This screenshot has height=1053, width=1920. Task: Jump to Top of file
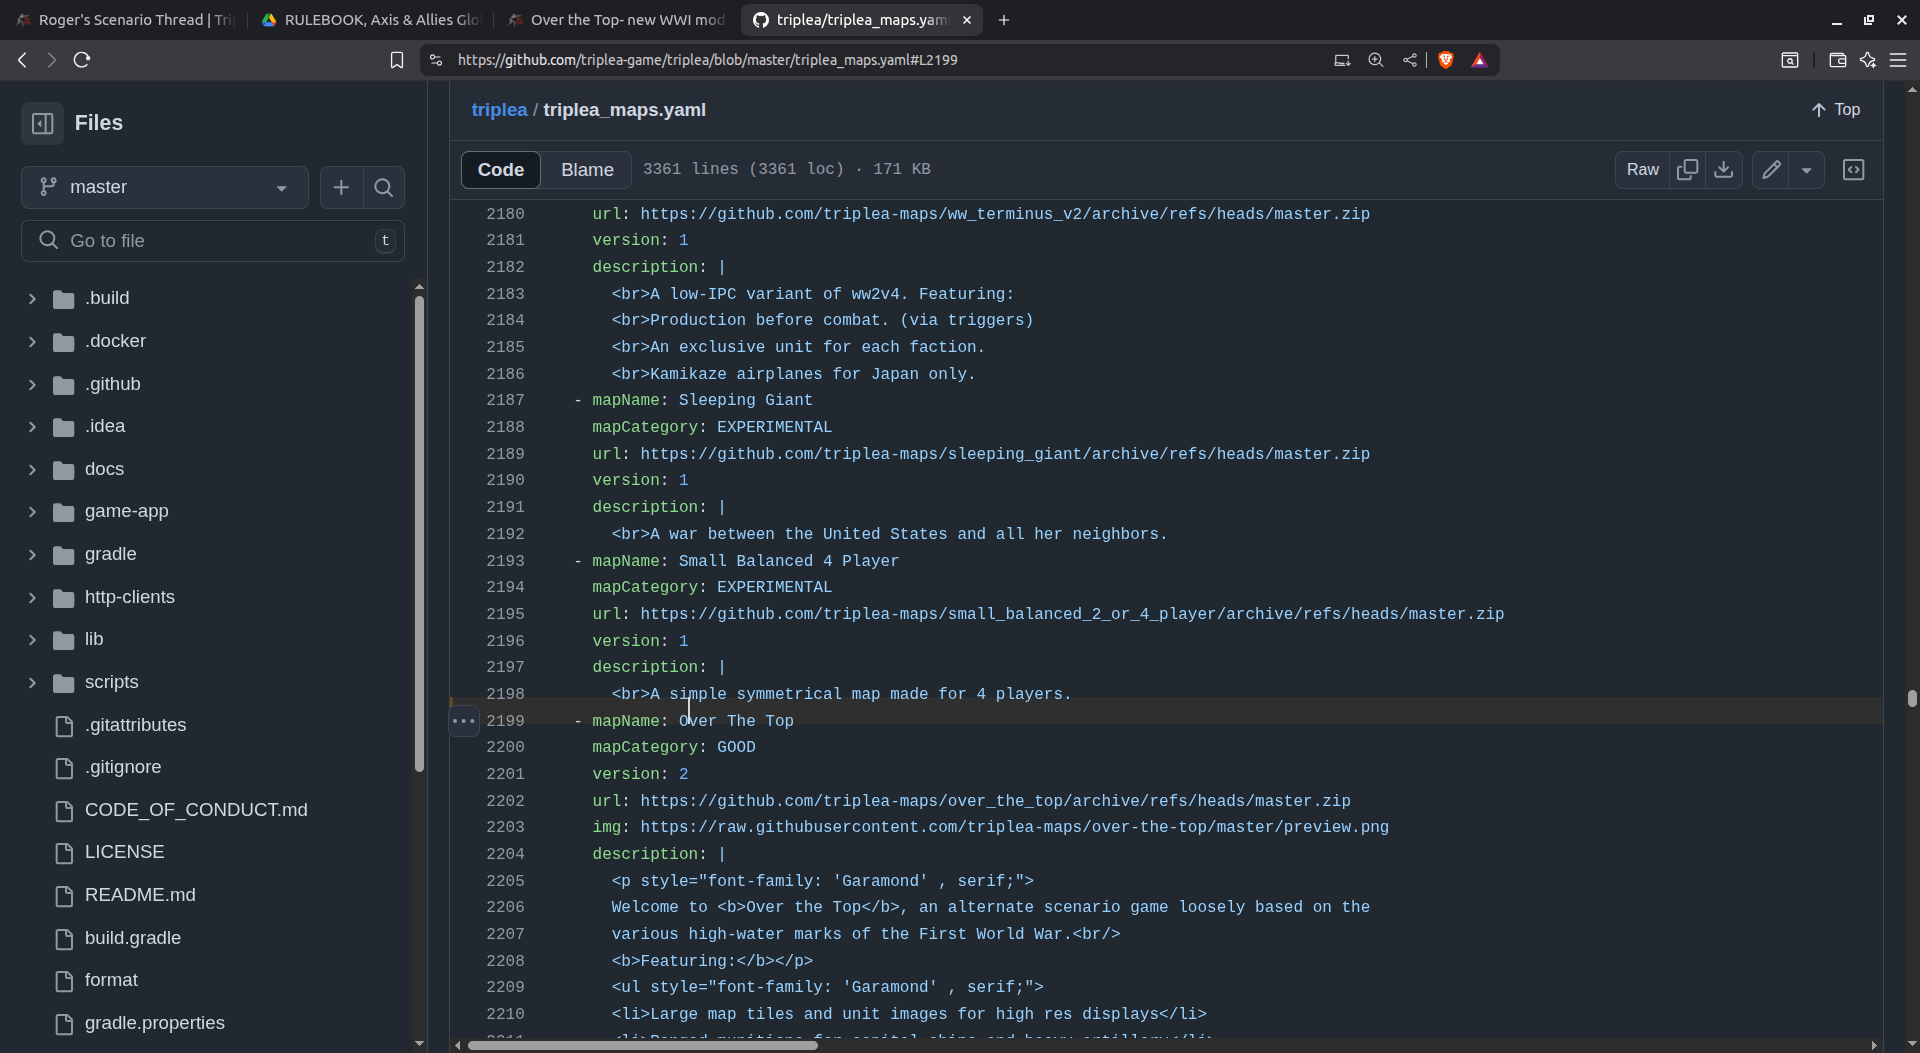[x=1835, y=110]
